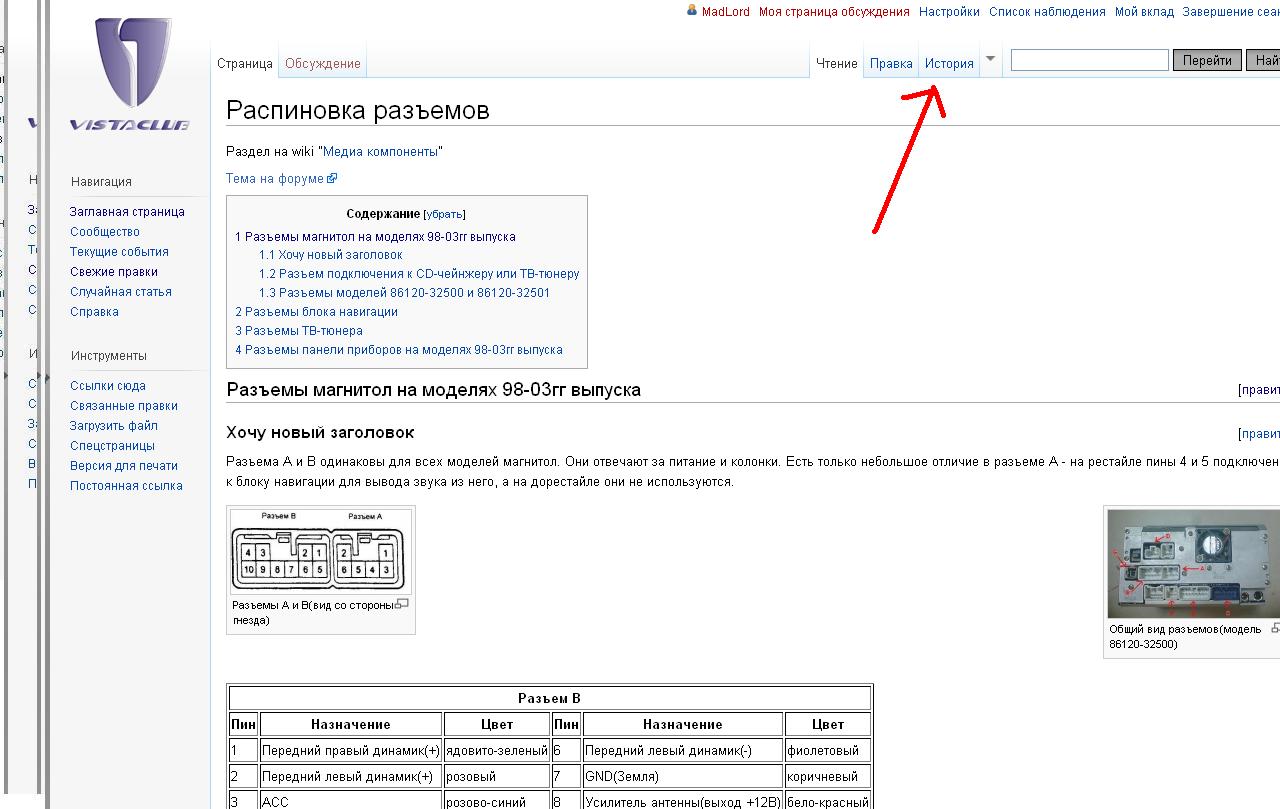The image size is (1280, 809).
Task: Collapse the table of contents with убрать
Action: 444,214
